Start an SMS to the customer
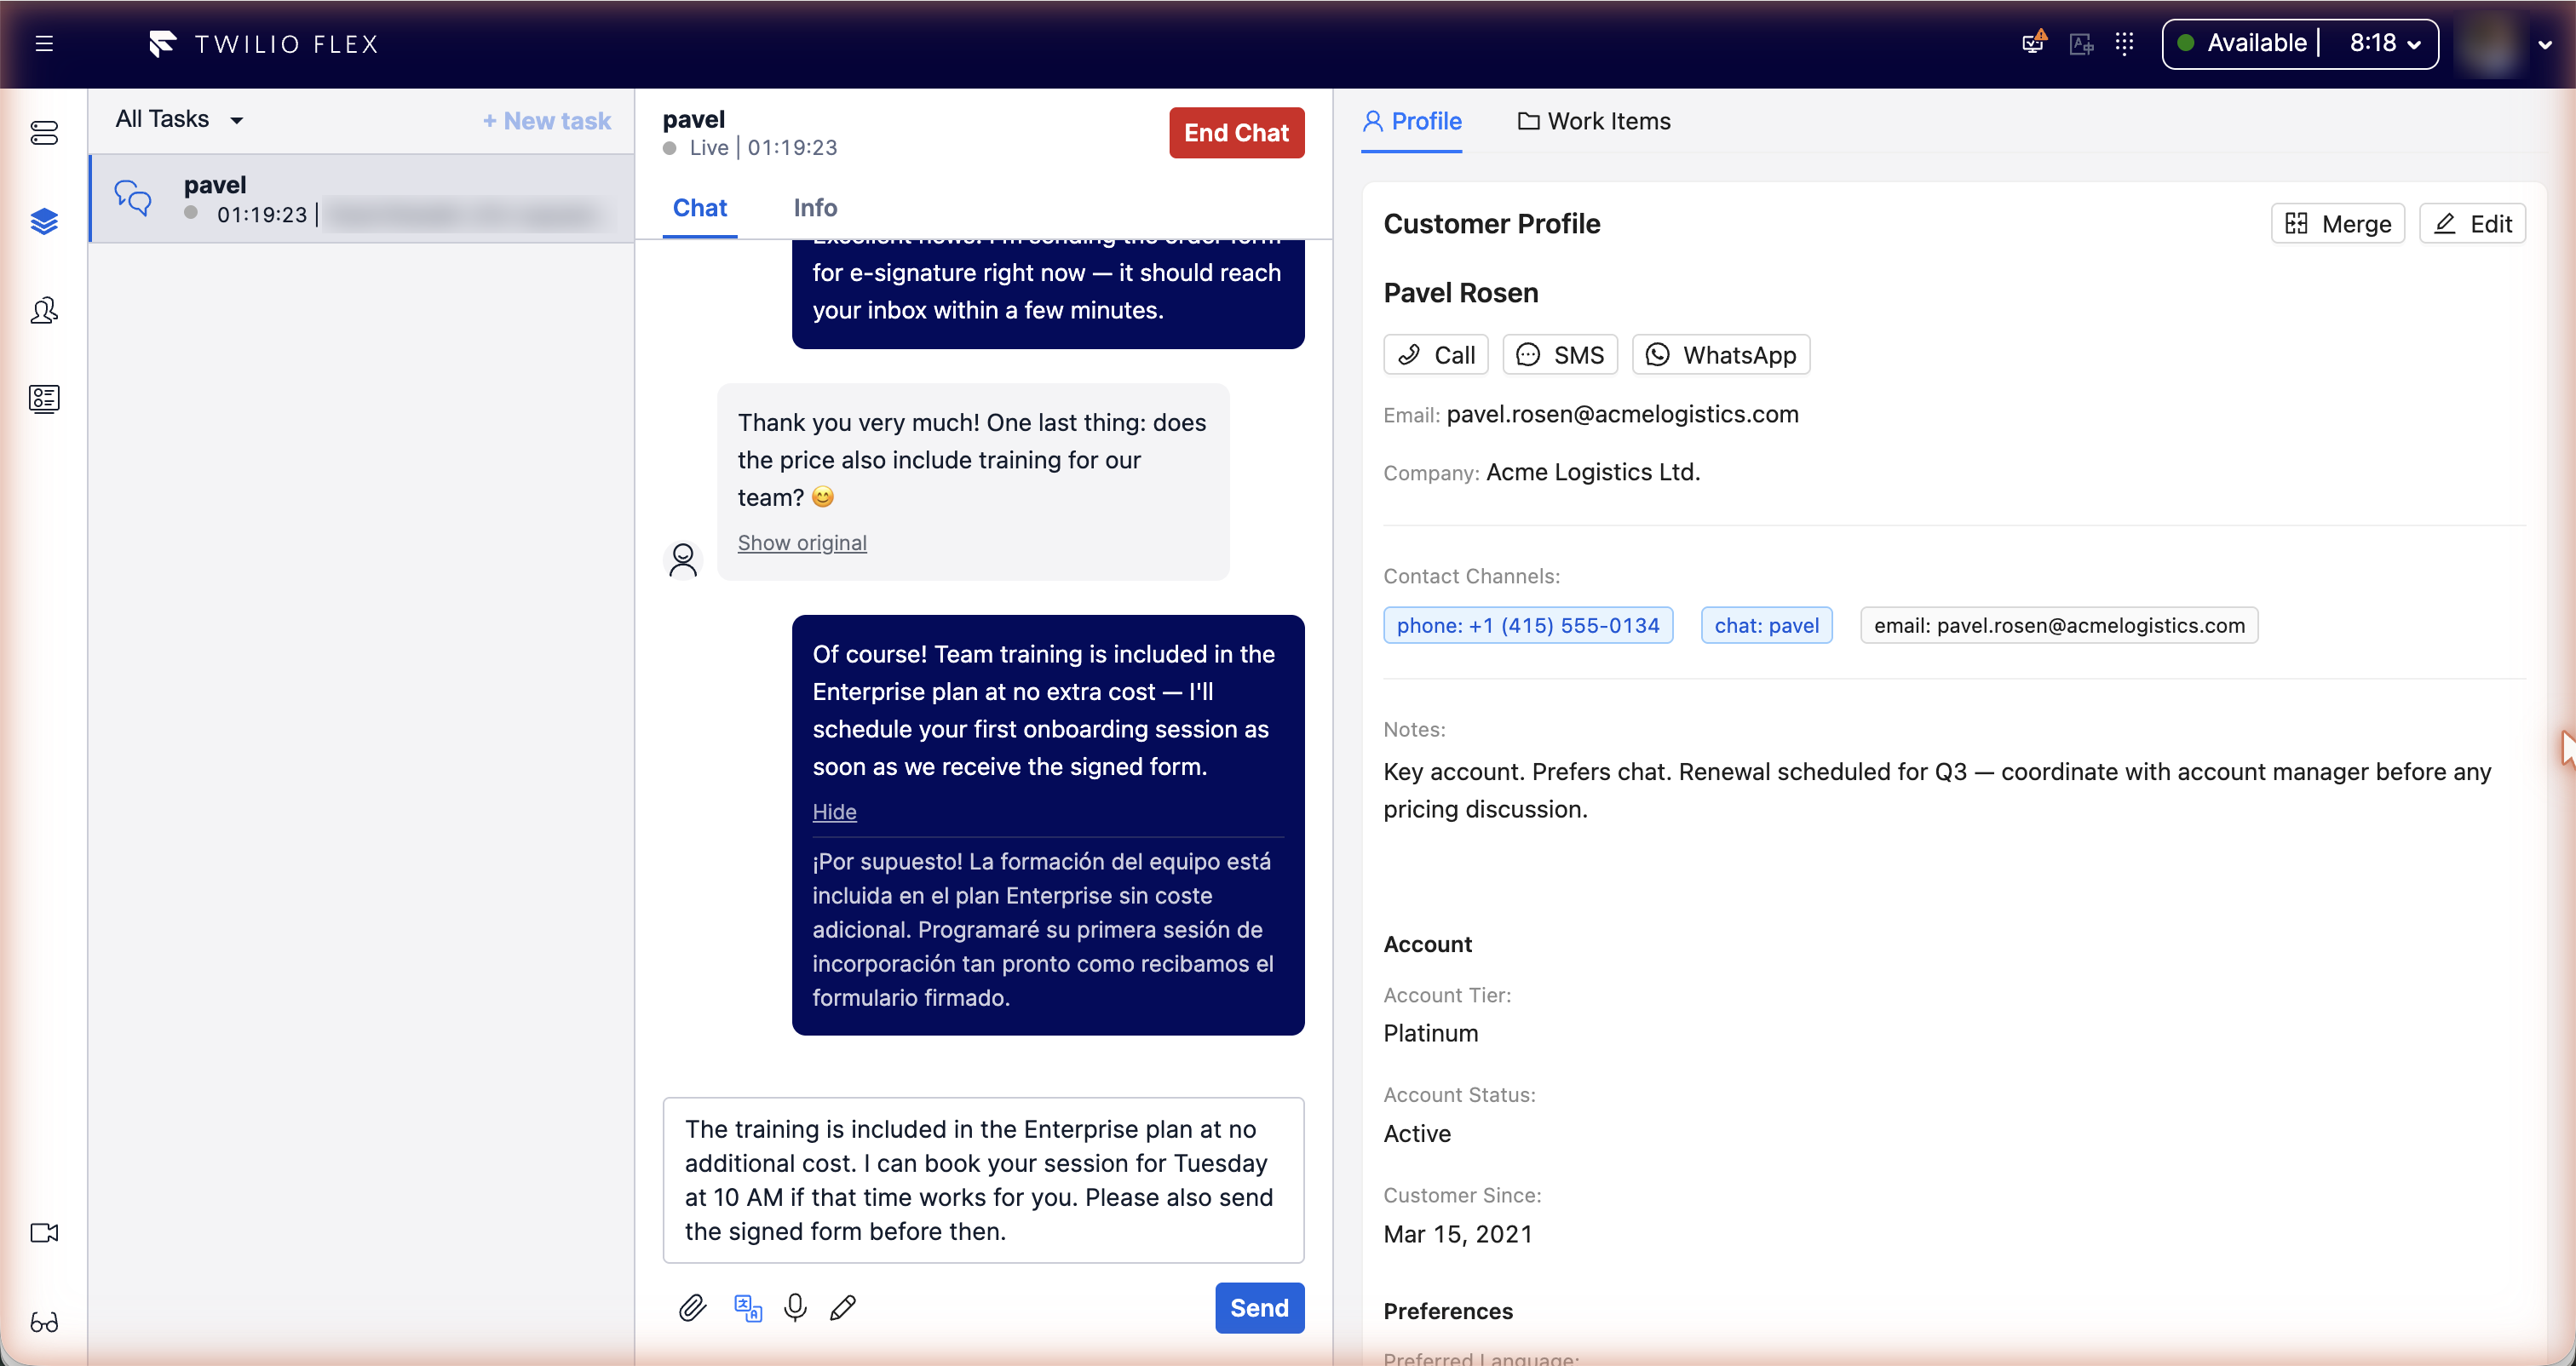The width and height of the screenshot is (2576, 1366). coord(1560,354)
